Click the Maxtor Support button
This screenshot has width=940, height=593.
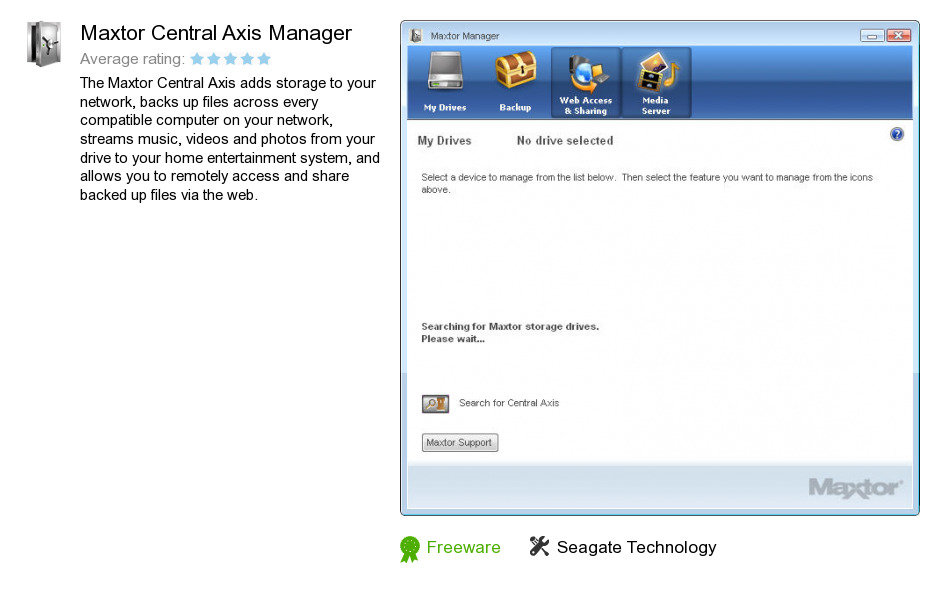click(x=460, y=443)
